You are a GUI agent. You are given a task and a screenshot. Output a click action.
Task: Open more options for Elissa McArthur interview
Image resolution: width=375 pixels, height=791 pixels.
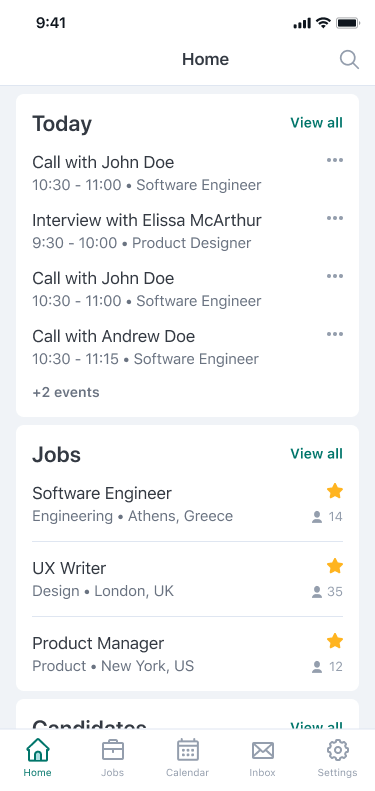point(335,218)
